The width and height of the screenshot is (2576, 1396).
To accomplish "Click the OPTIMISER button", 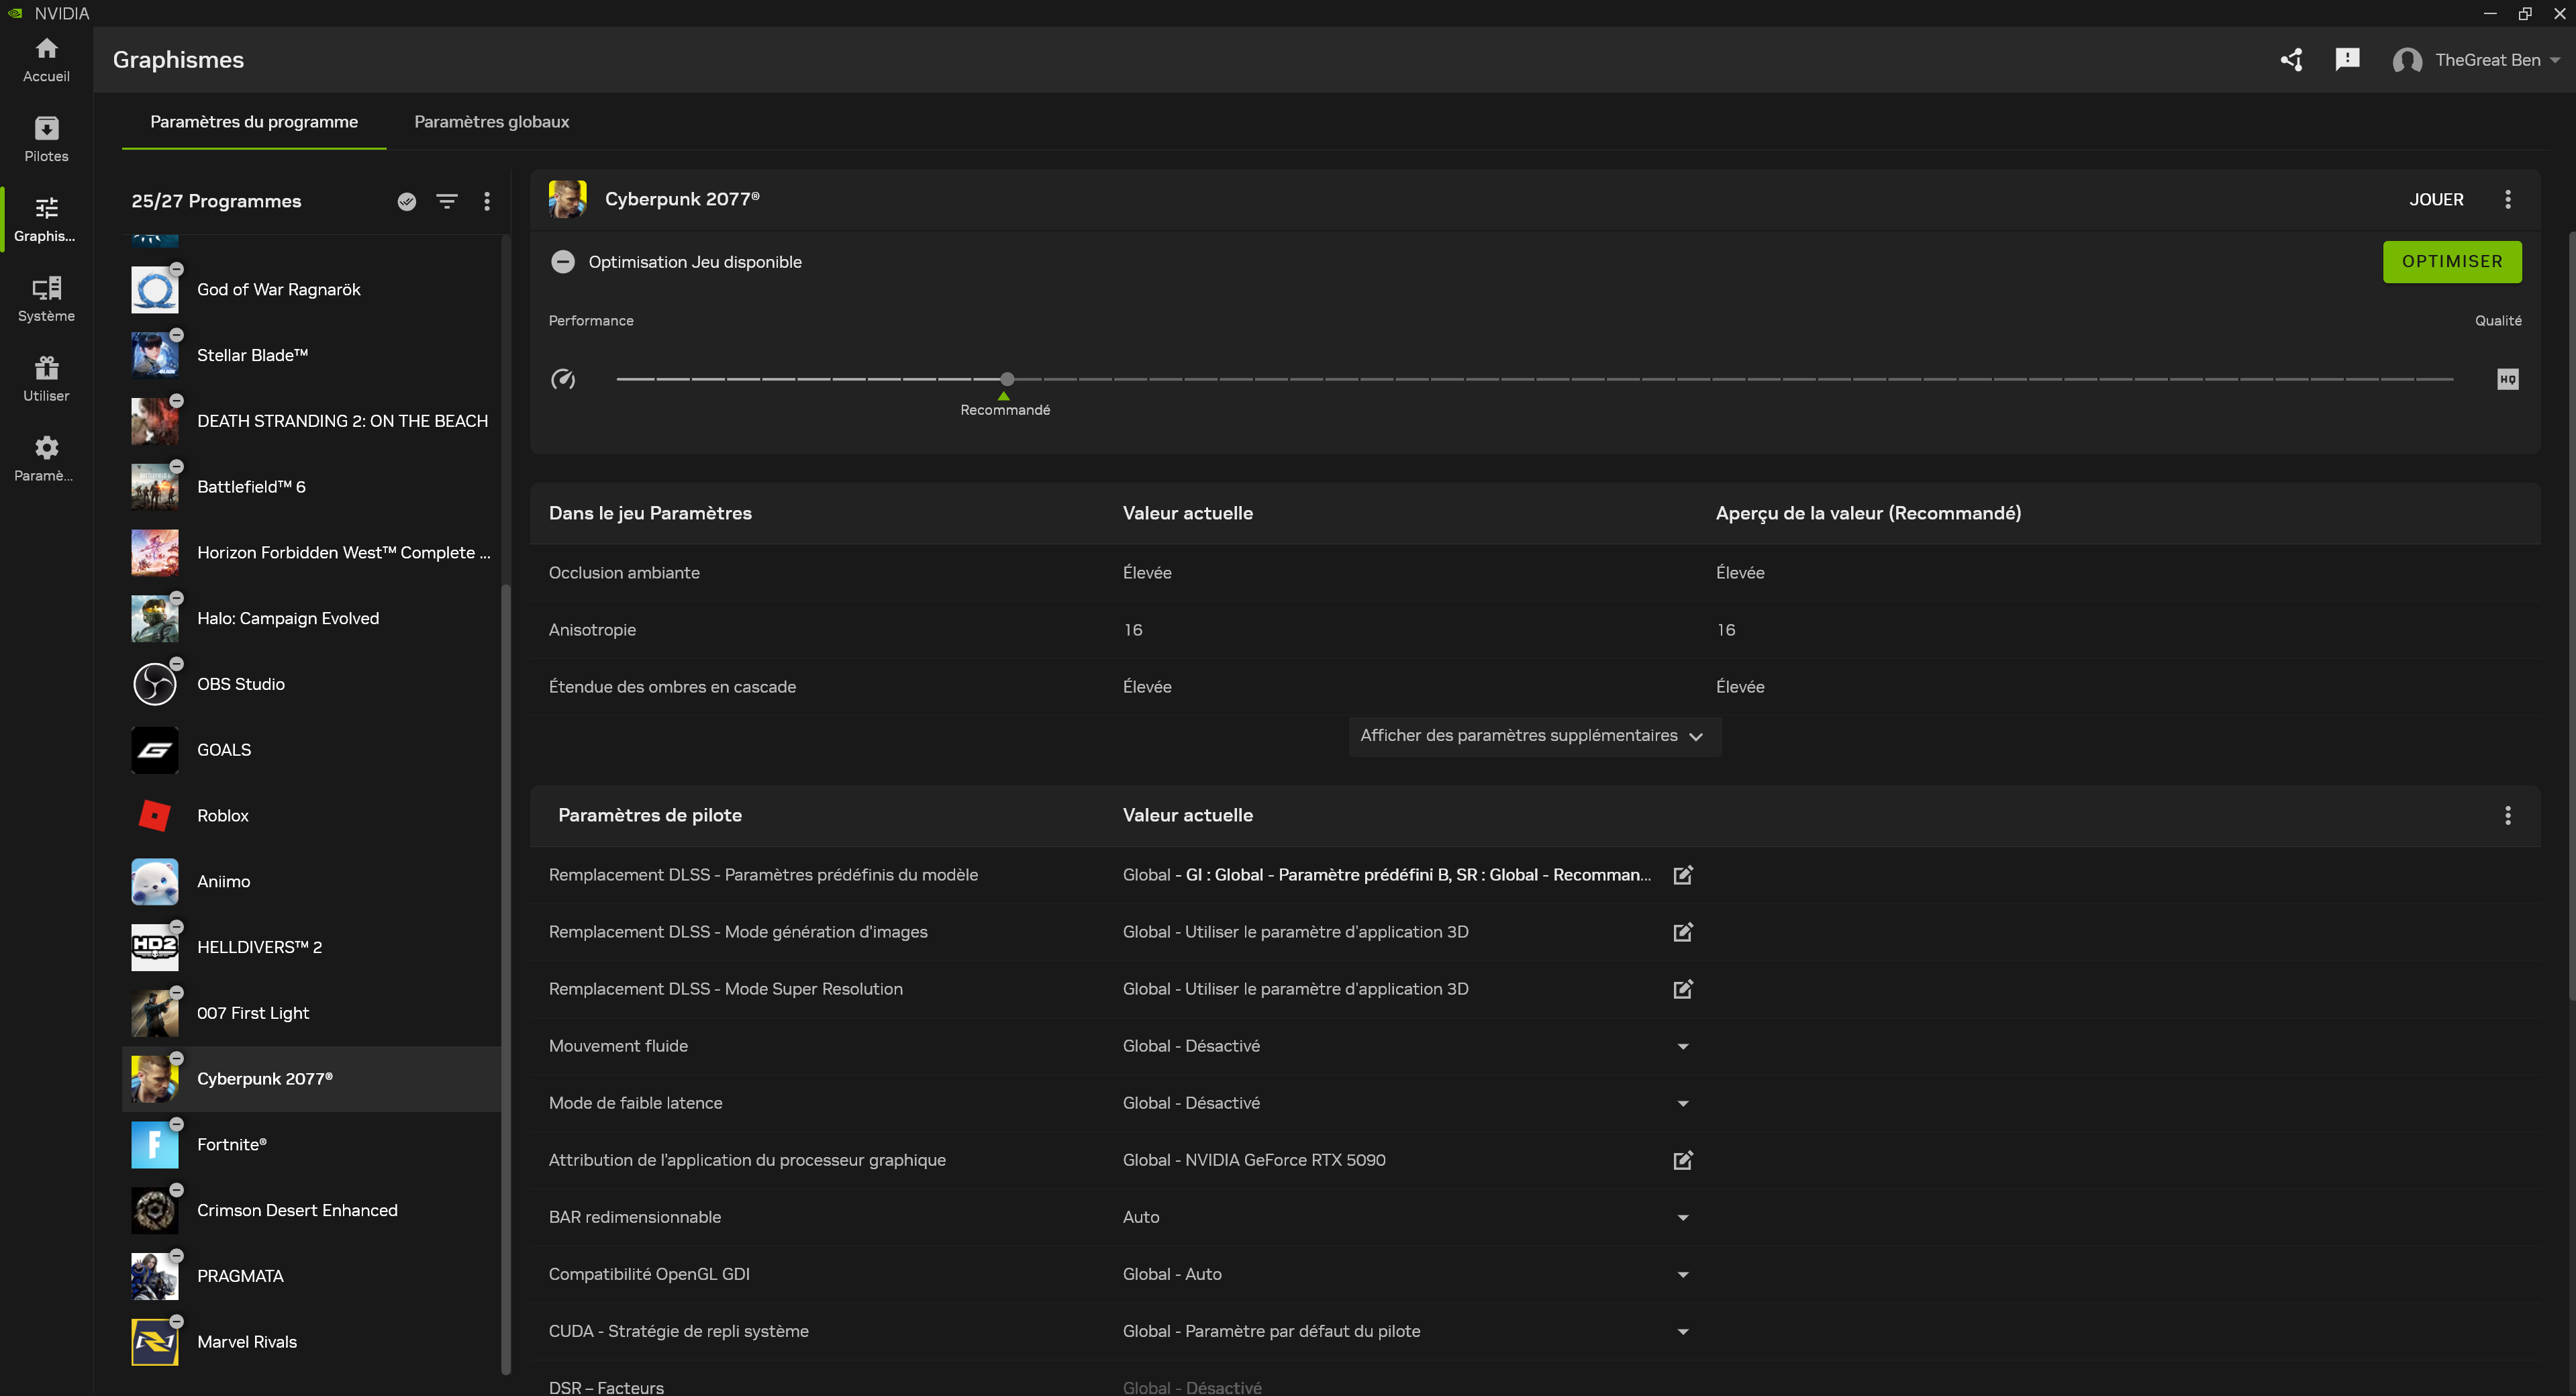I will point(2452,261).
